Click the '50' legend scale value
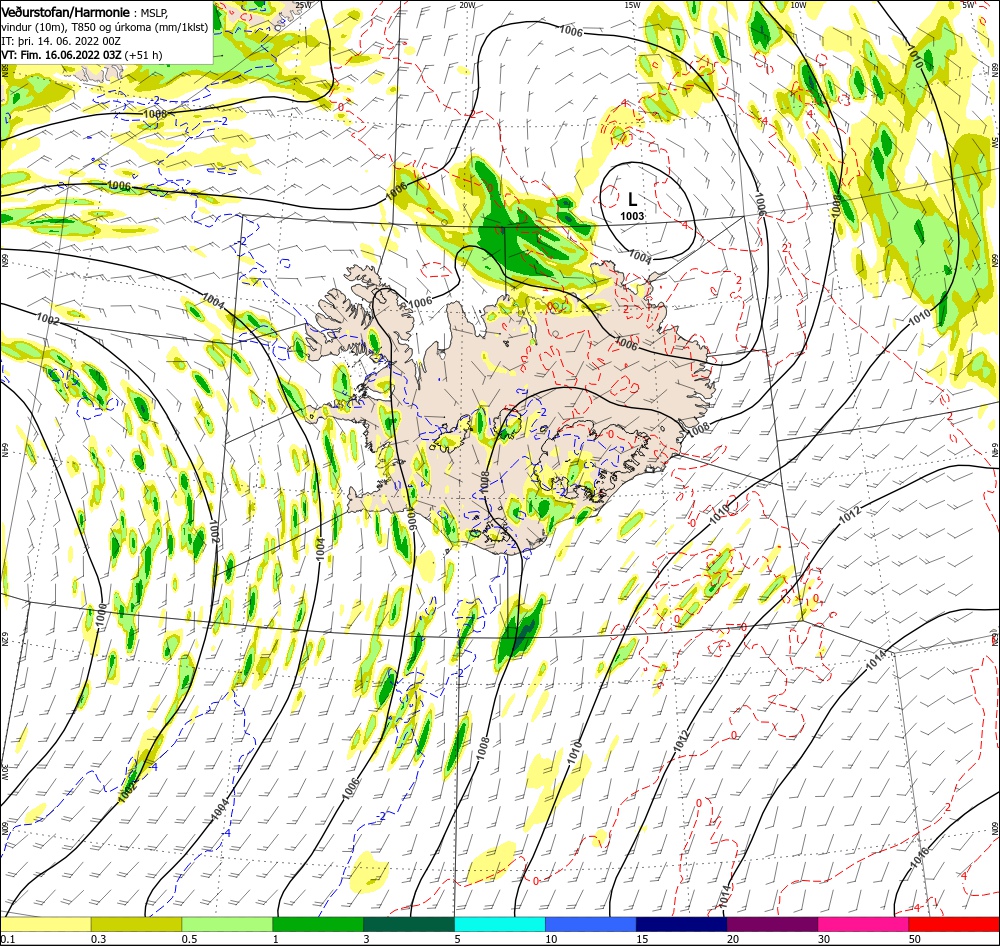The image size is (1000, 946). tap(915, 939)
